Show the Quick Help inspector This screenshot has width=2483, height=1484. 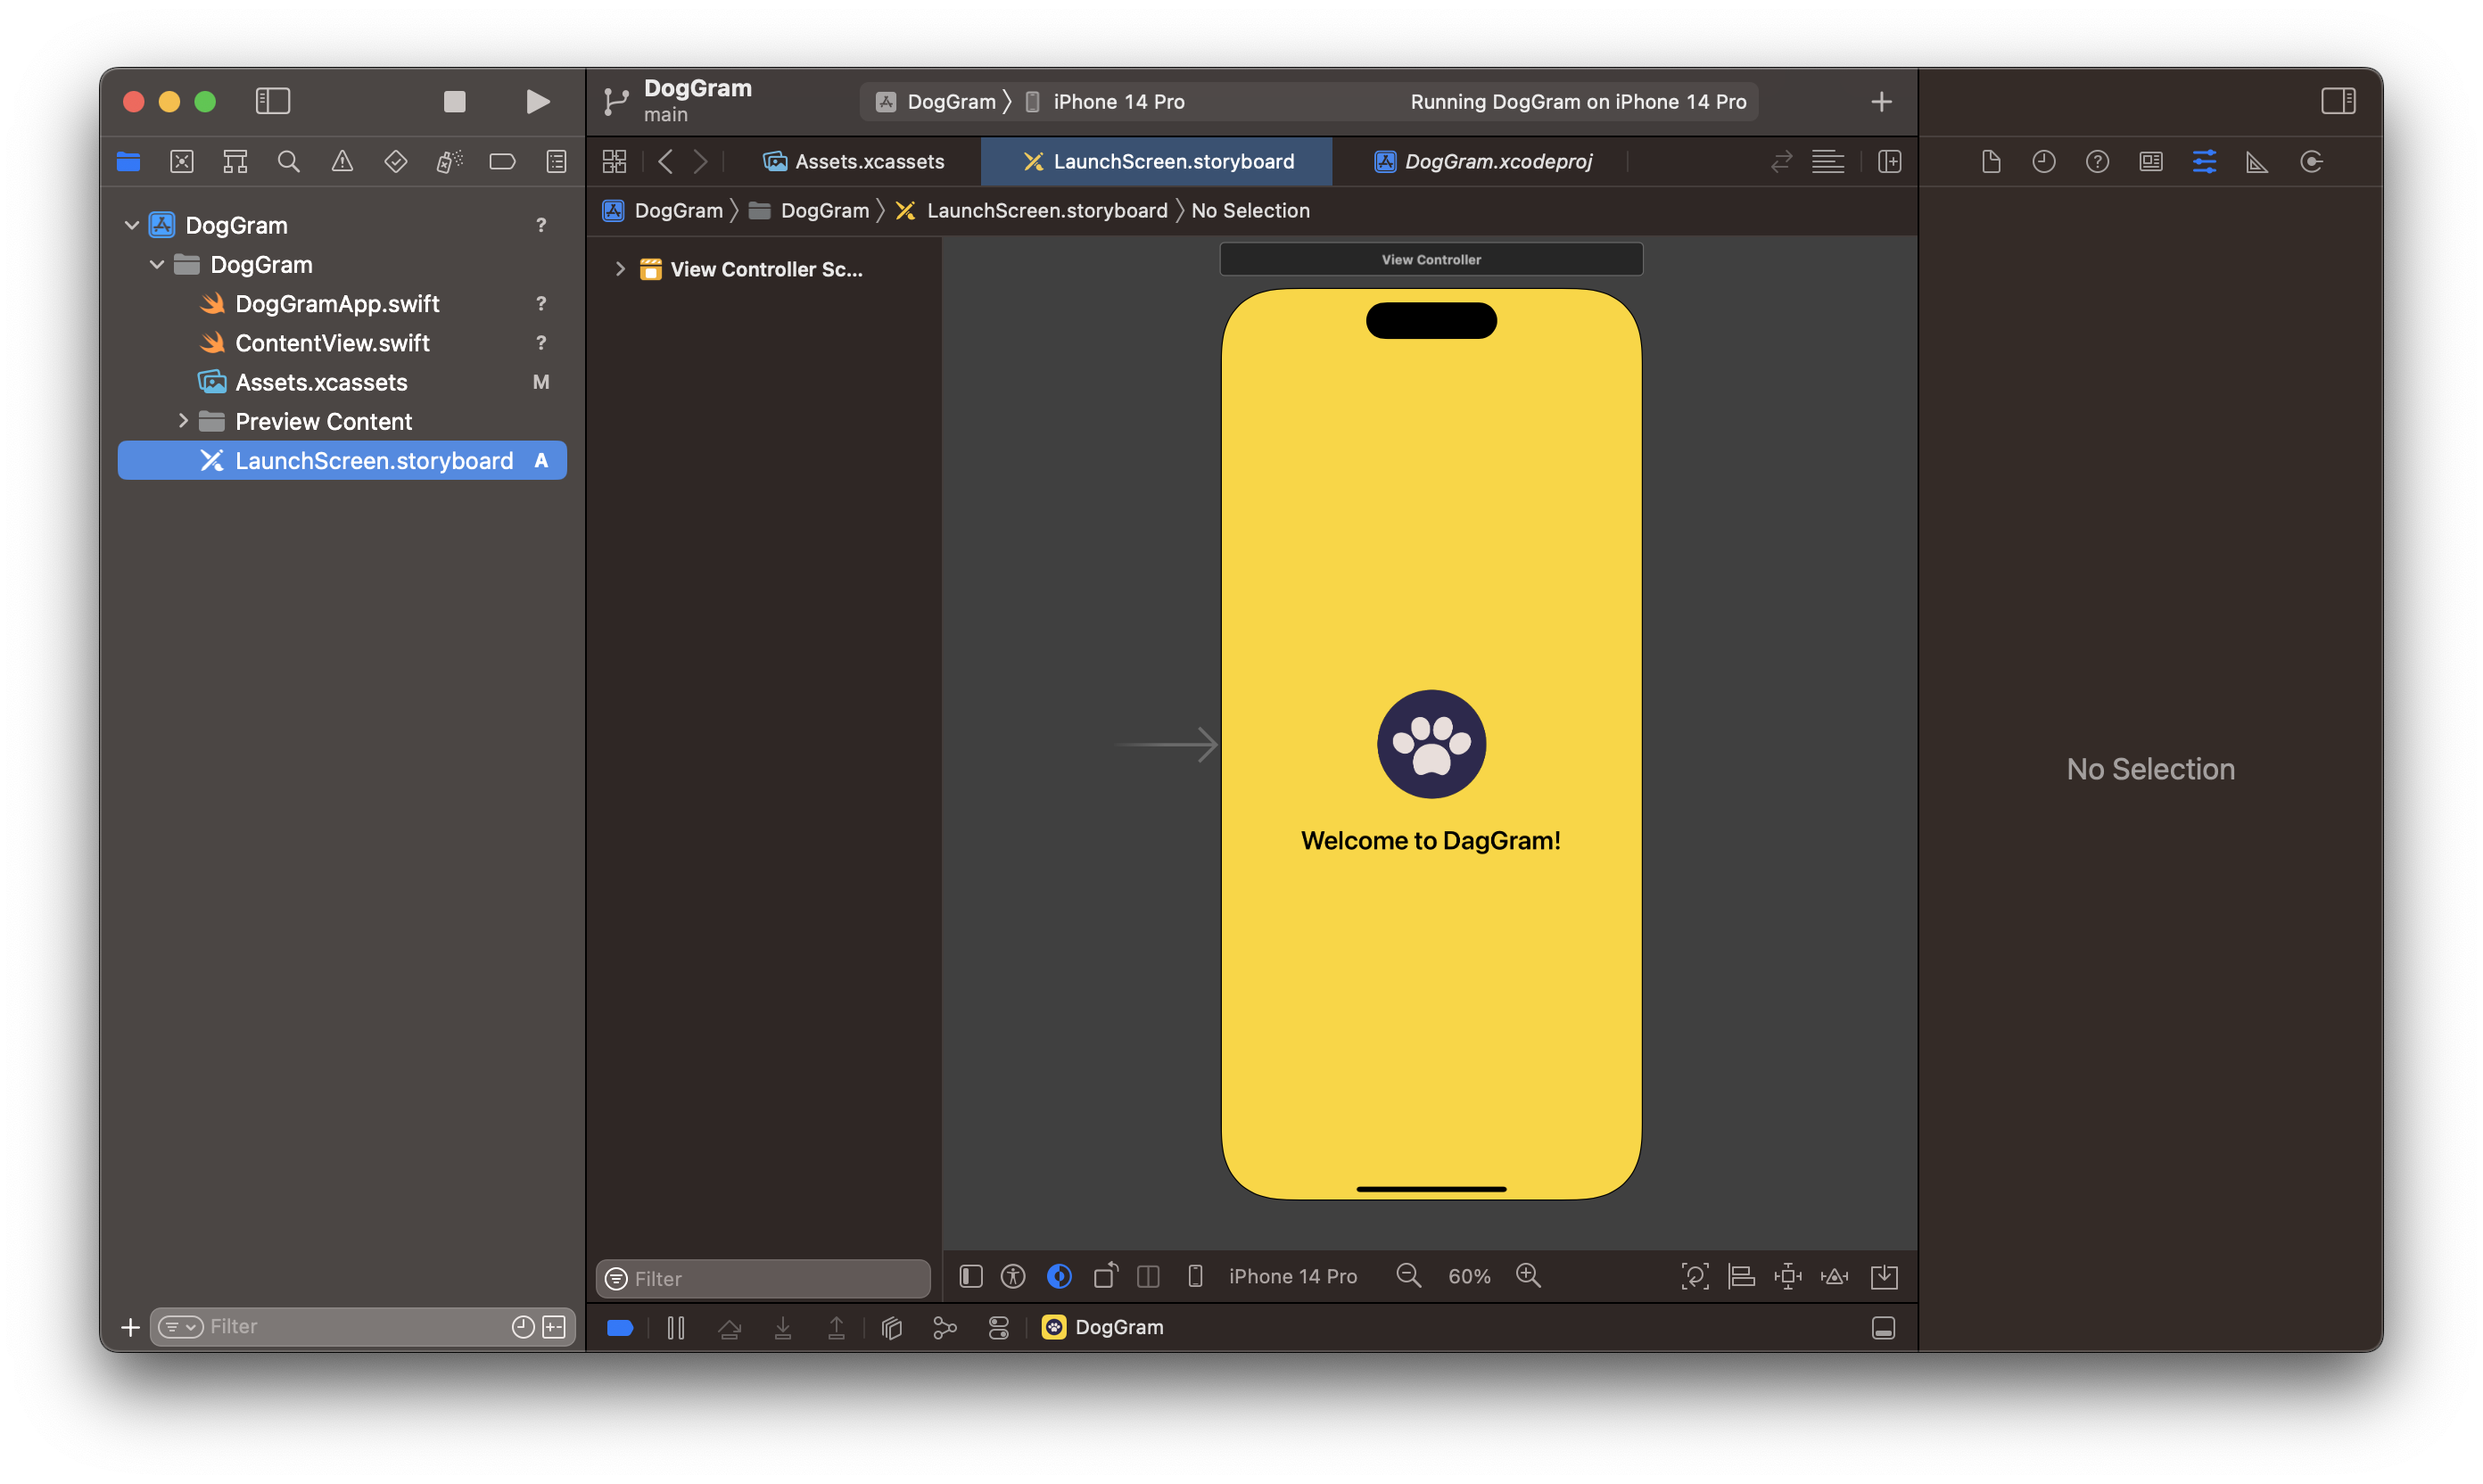click(x=2097, y=161)
